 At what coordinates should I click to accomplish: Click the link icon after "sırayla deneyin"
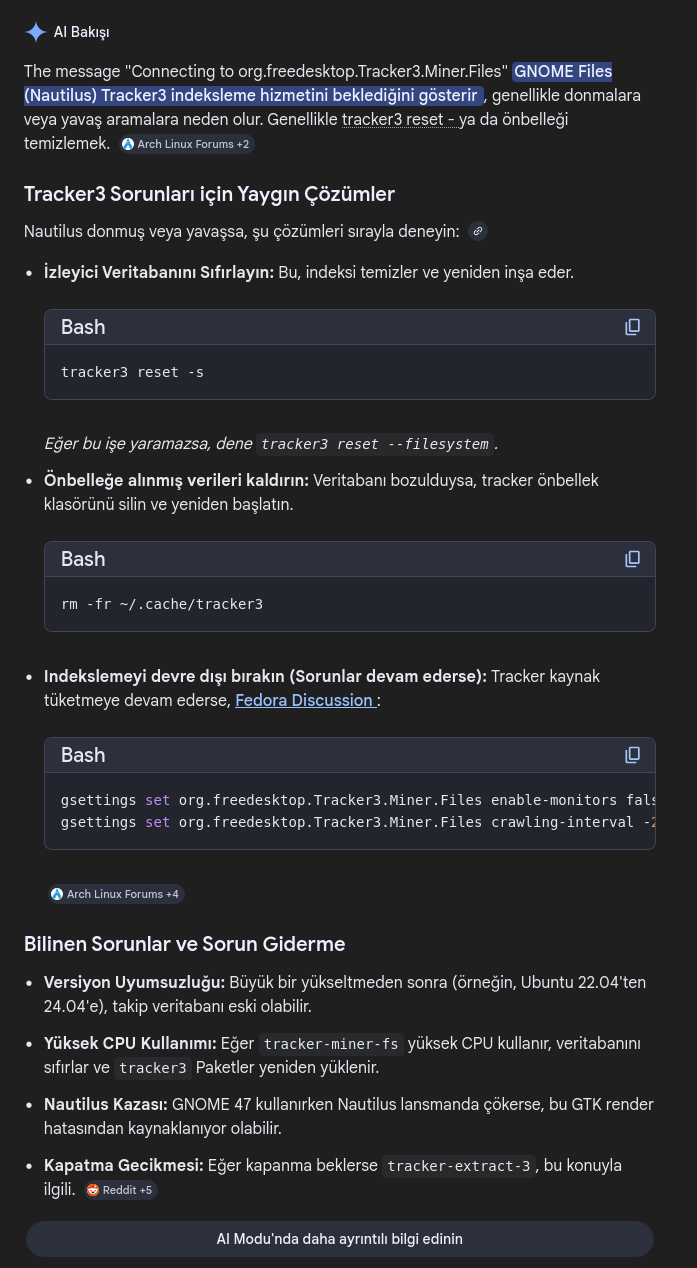478,231
